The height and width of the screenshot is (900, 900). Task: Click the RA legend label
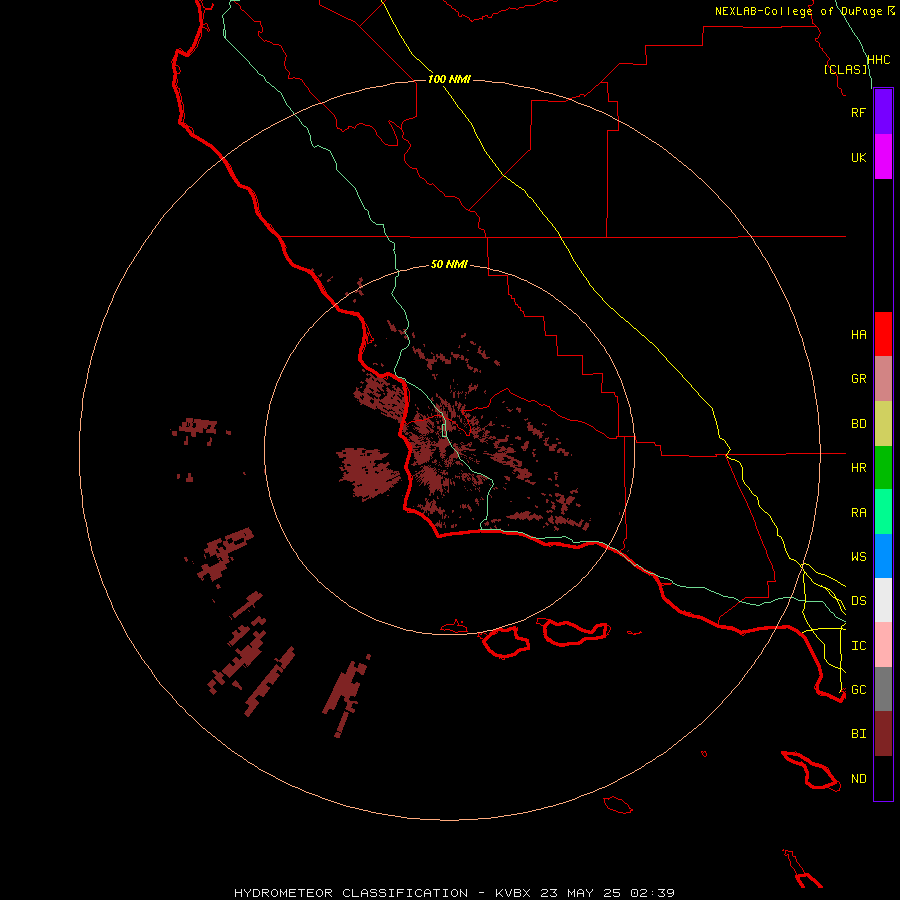[858, 513]
